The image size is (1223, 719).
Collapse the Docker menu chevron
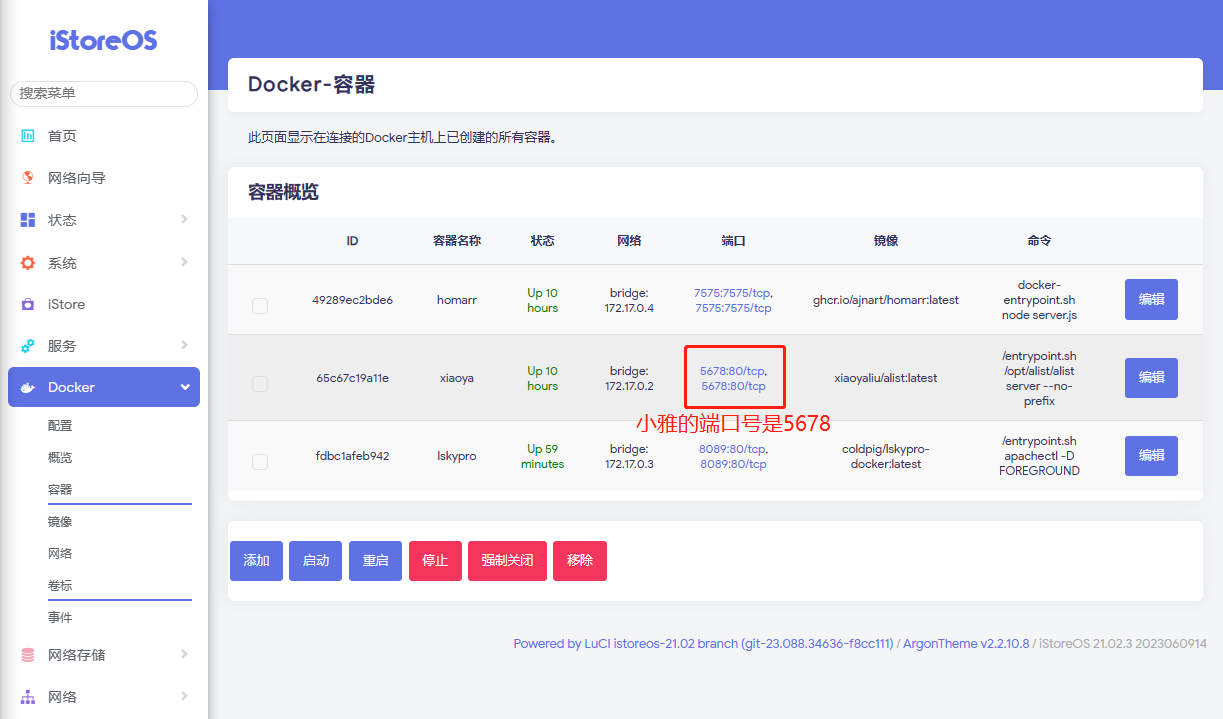click(185, 387)
